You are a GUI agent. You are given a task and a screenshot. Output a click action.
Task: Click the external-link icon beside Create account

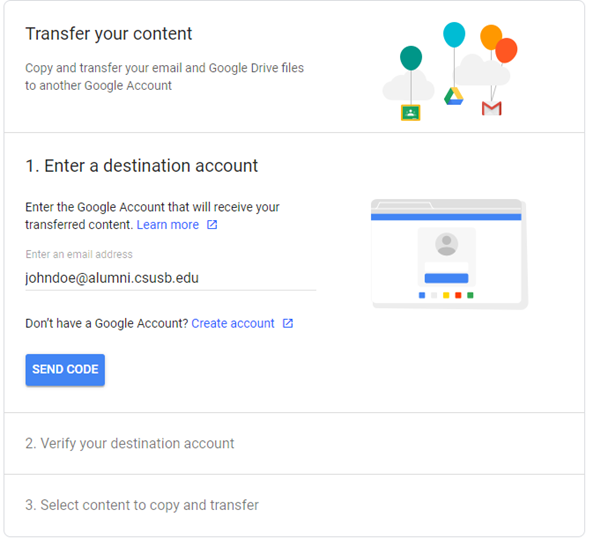[x=288, y=323]
